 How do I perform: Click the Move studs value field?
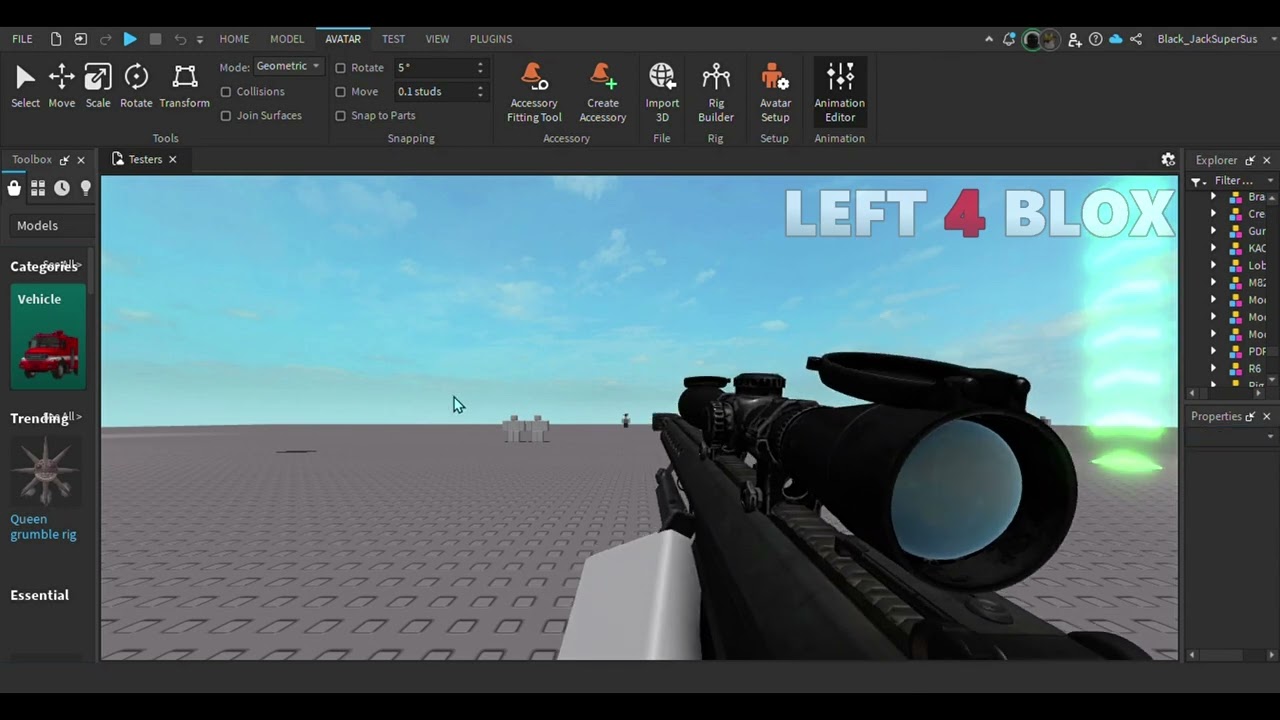440,92
